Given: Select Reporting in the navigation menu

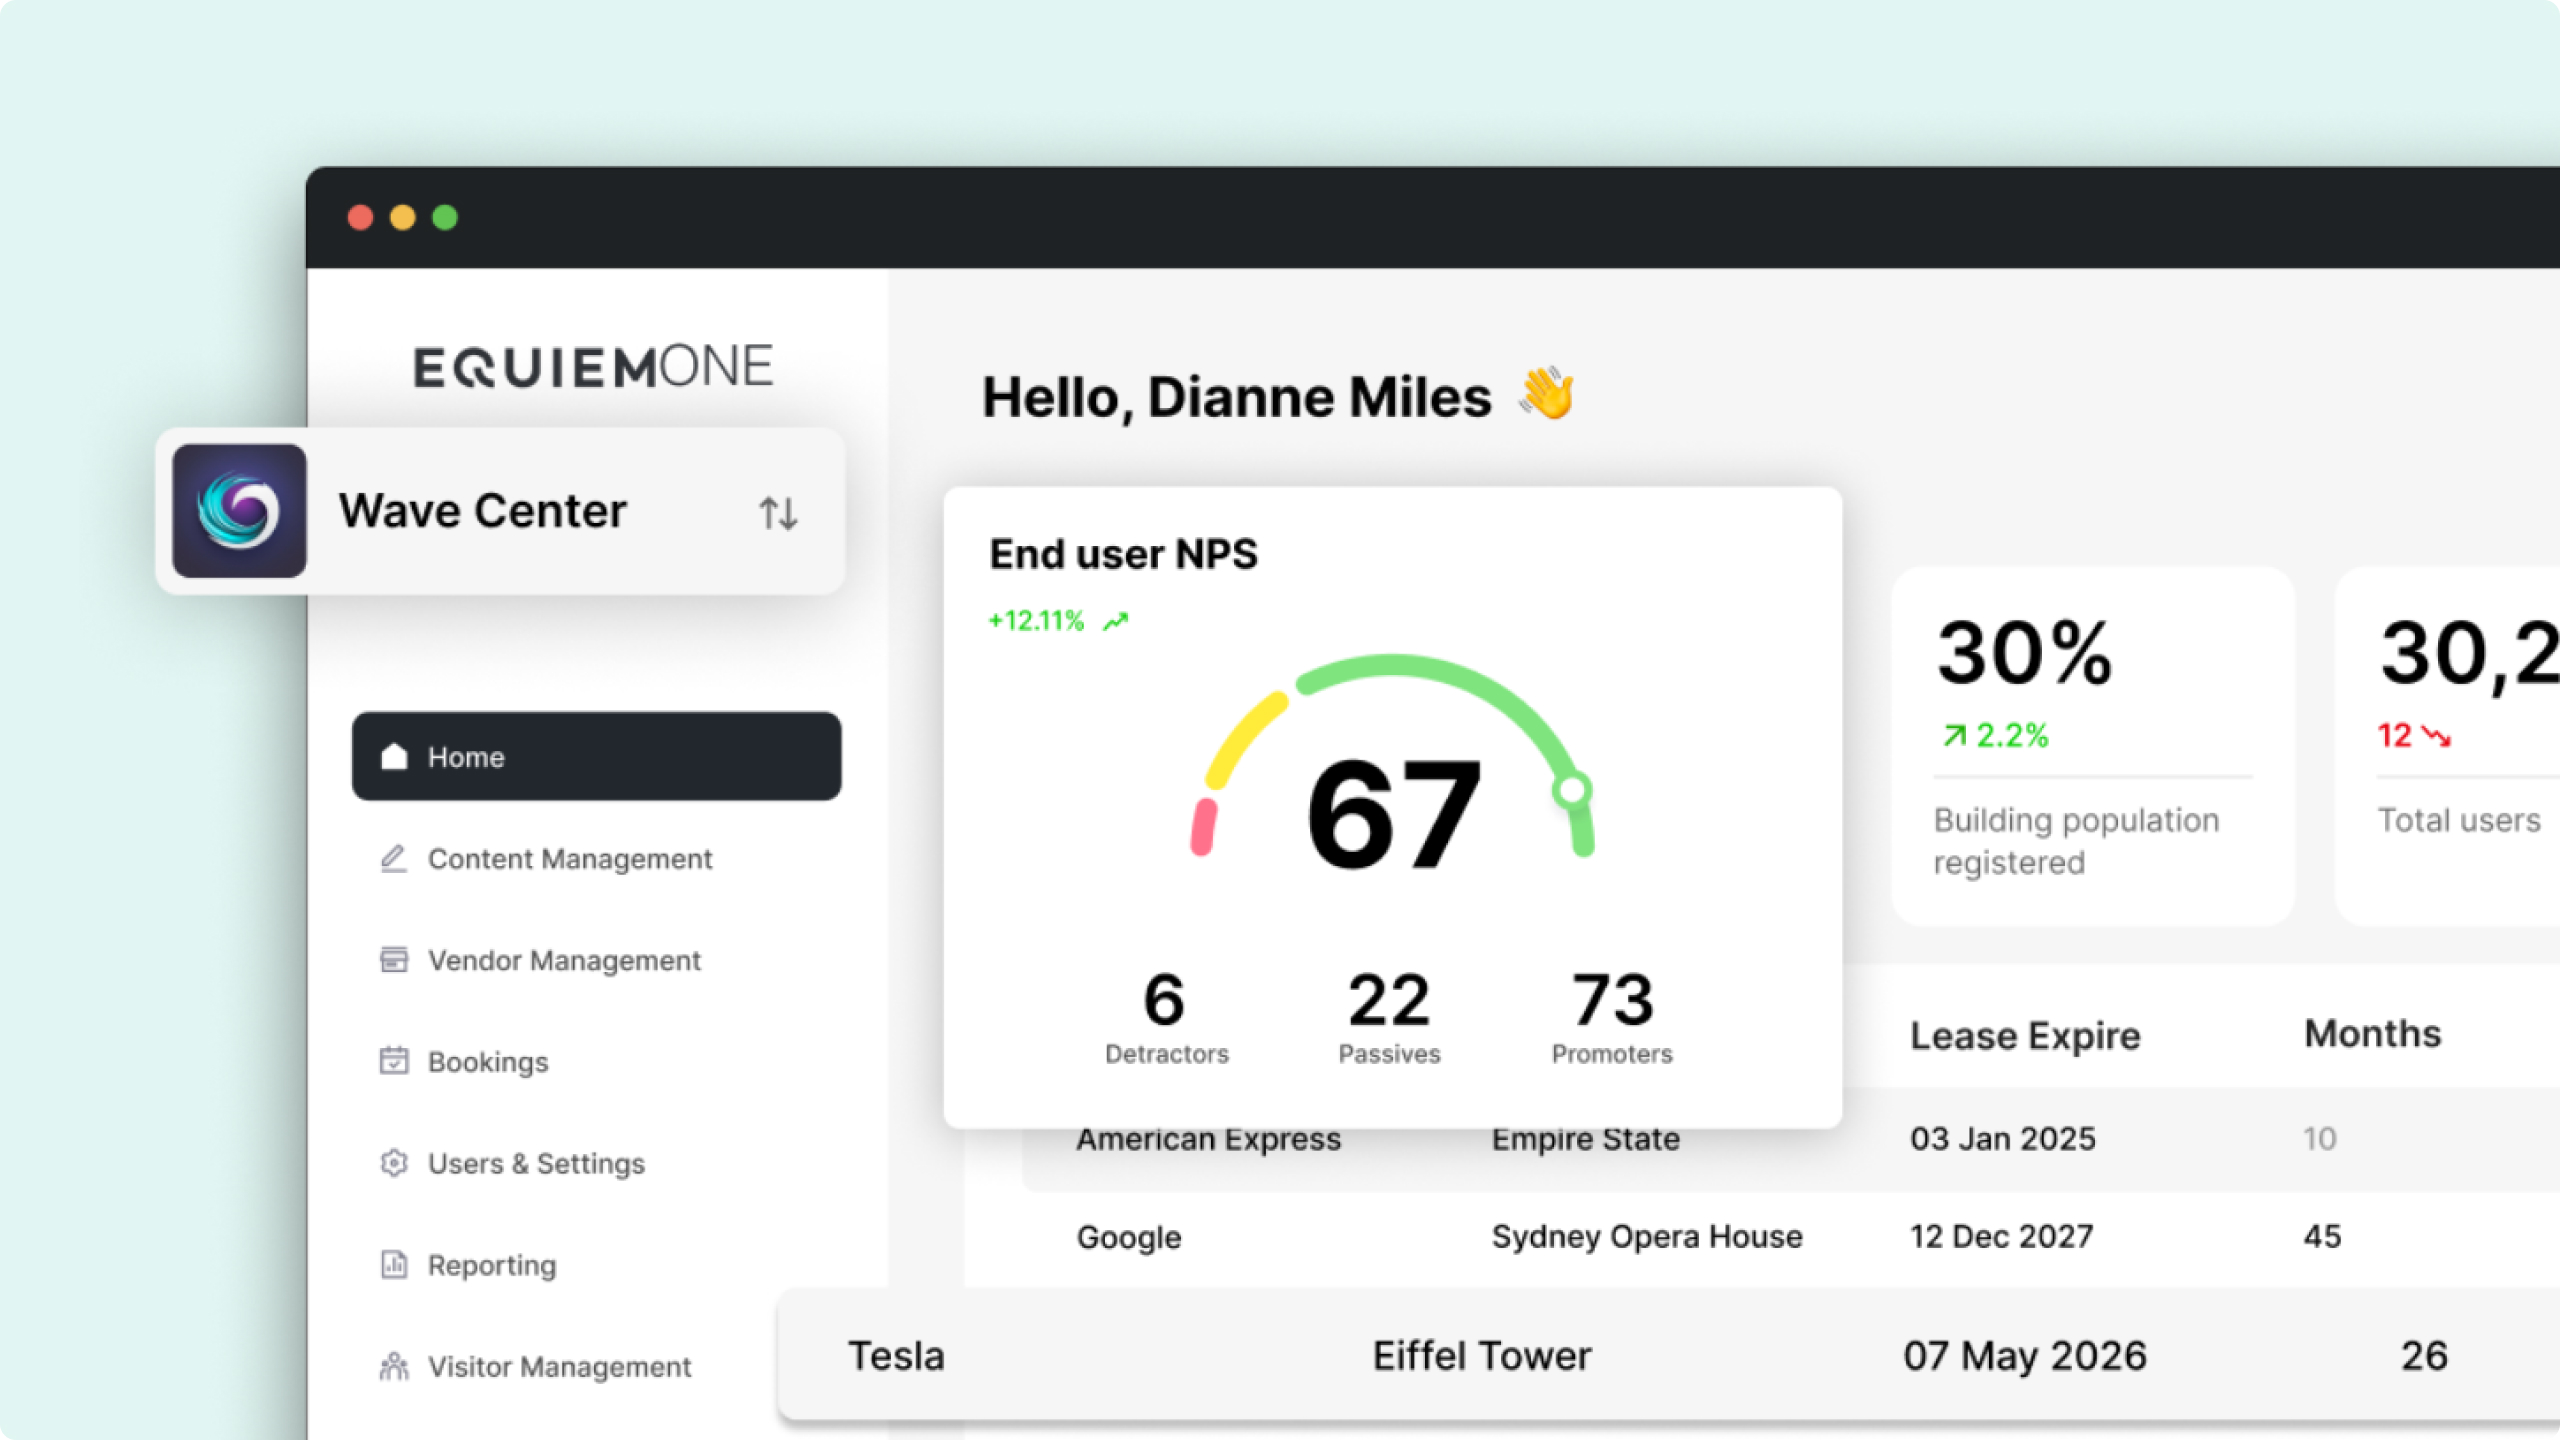Looking at the screenshot, I should click(491, 1264).
